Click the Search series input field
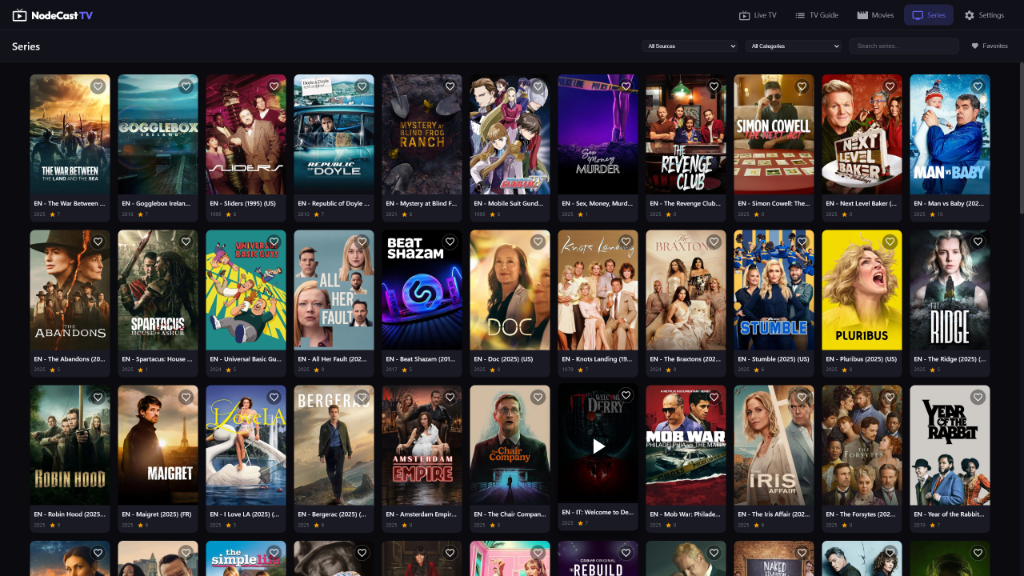 click(904, 46)
